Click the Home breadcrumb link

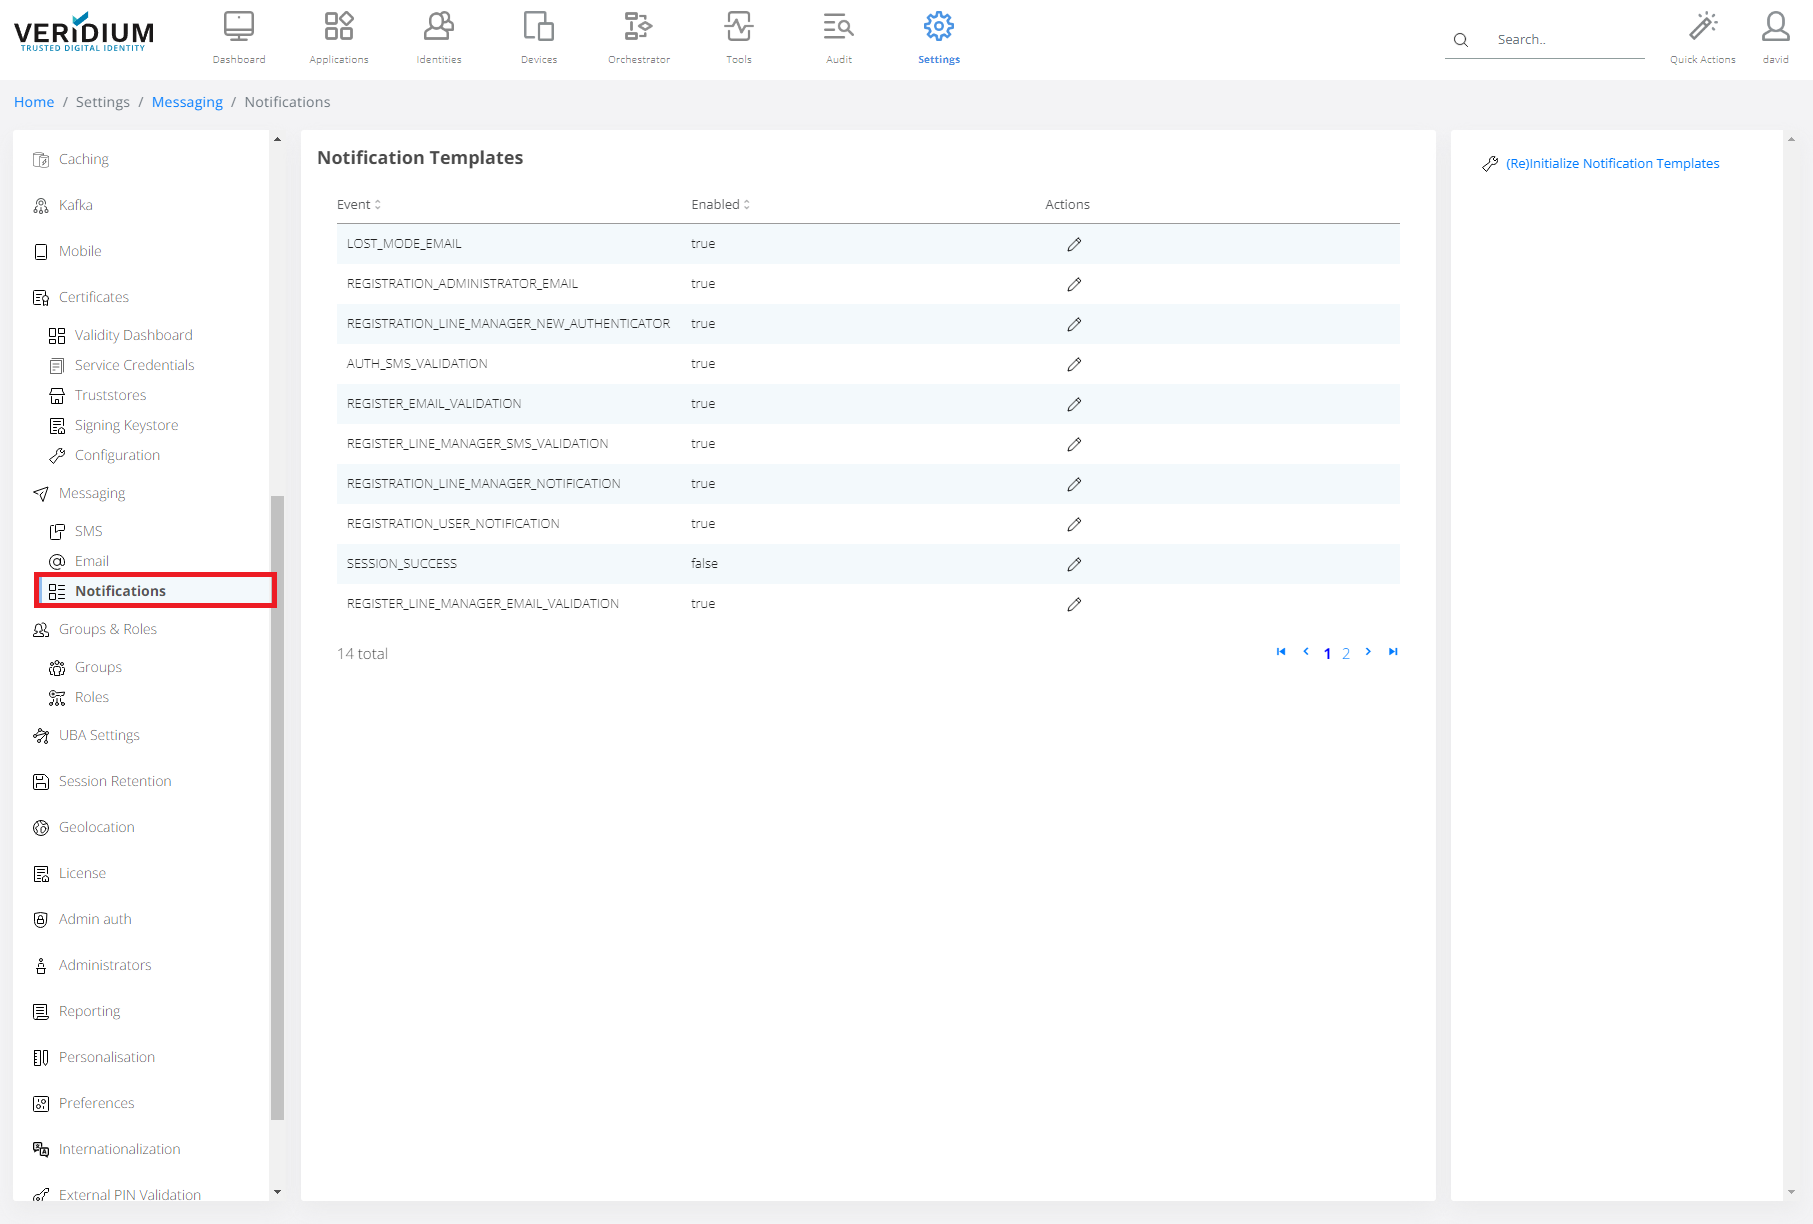point(34,102)
